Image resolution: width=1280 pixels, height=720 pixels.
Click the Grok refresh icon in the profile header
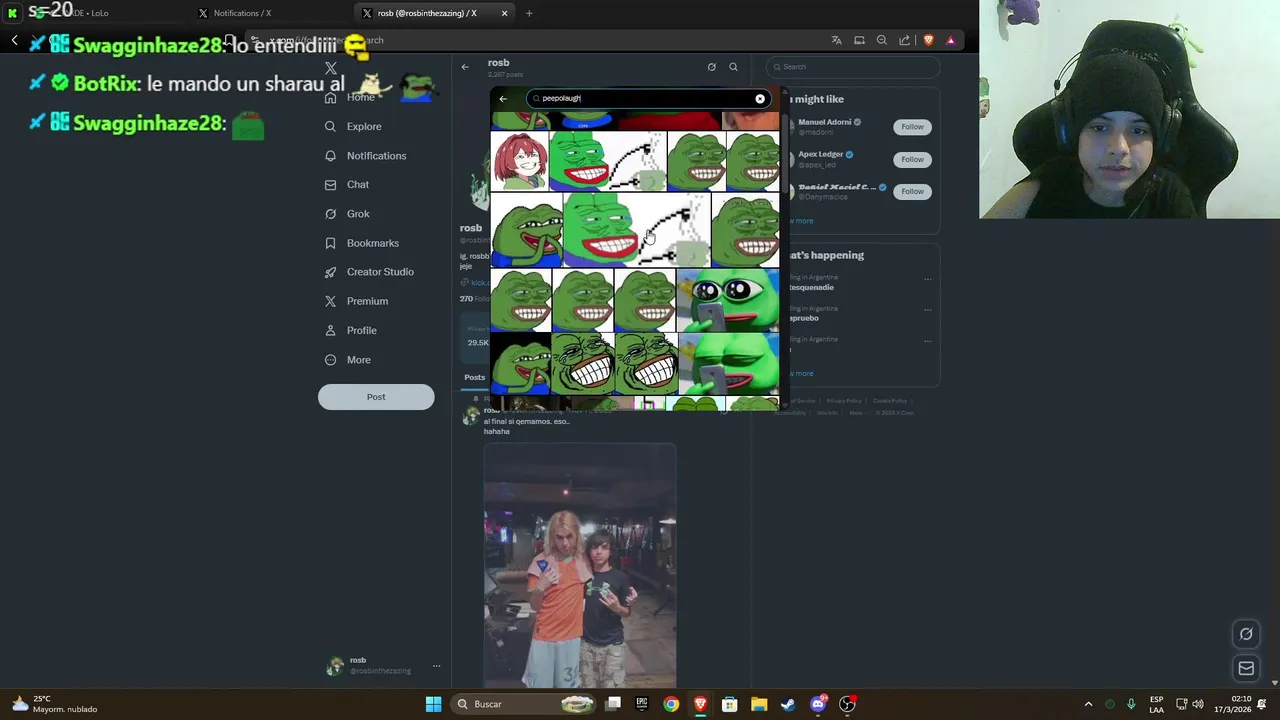coord(711,67)
